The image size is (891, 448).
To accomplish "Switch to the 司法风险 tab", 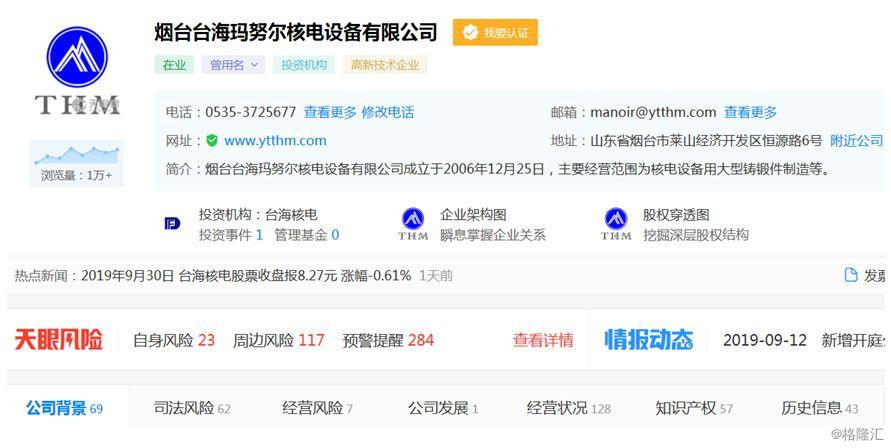I will (192, 408).
